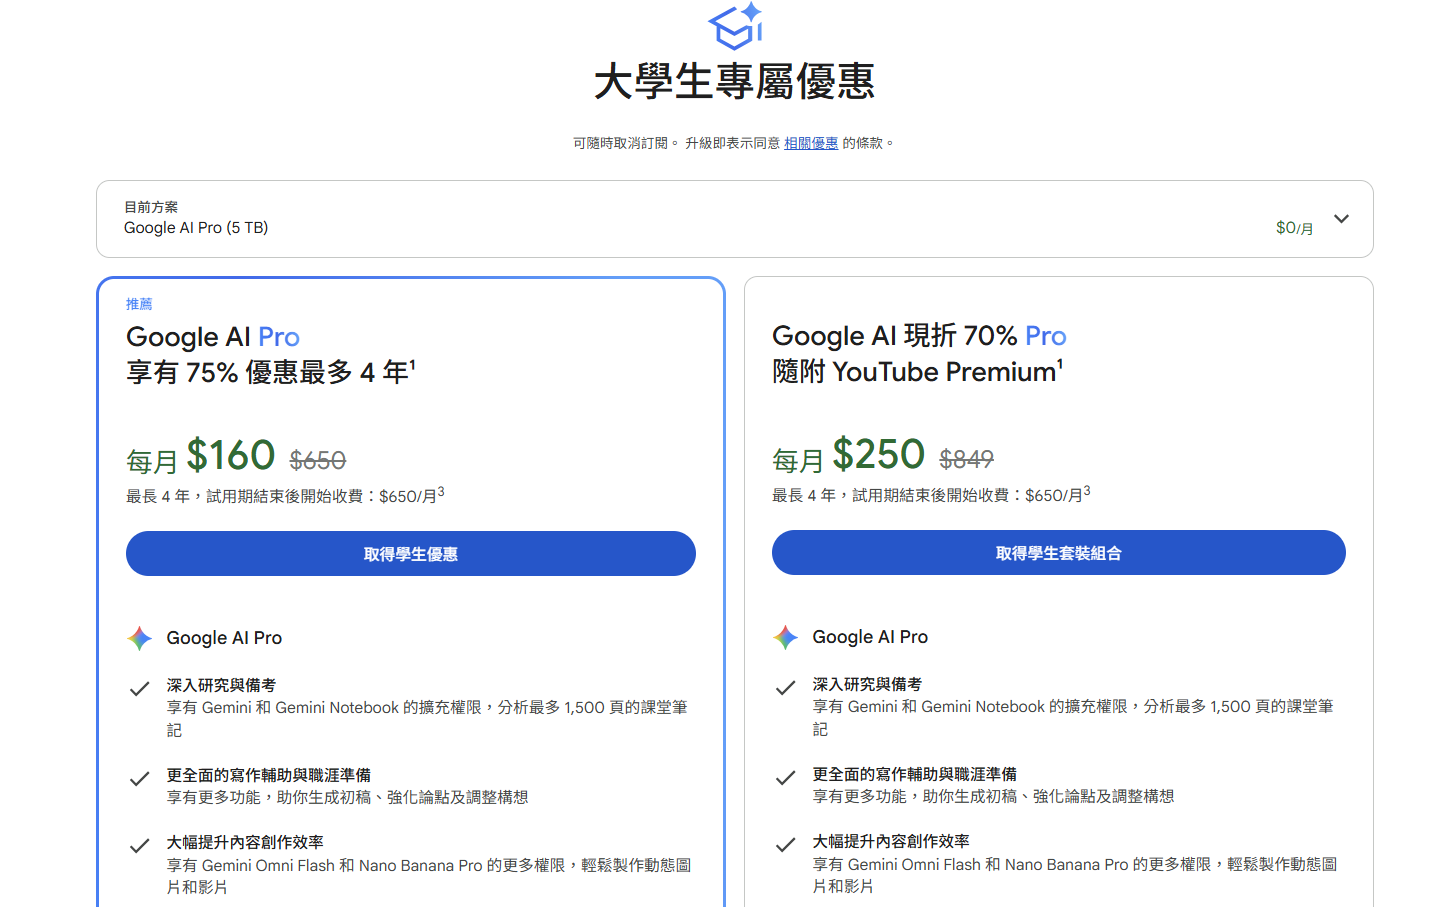This screenshot has width=1435, height=907.
Task: Click the 享有 75% 優惠最多 4 年 title
Action: [x=270, y=372]
